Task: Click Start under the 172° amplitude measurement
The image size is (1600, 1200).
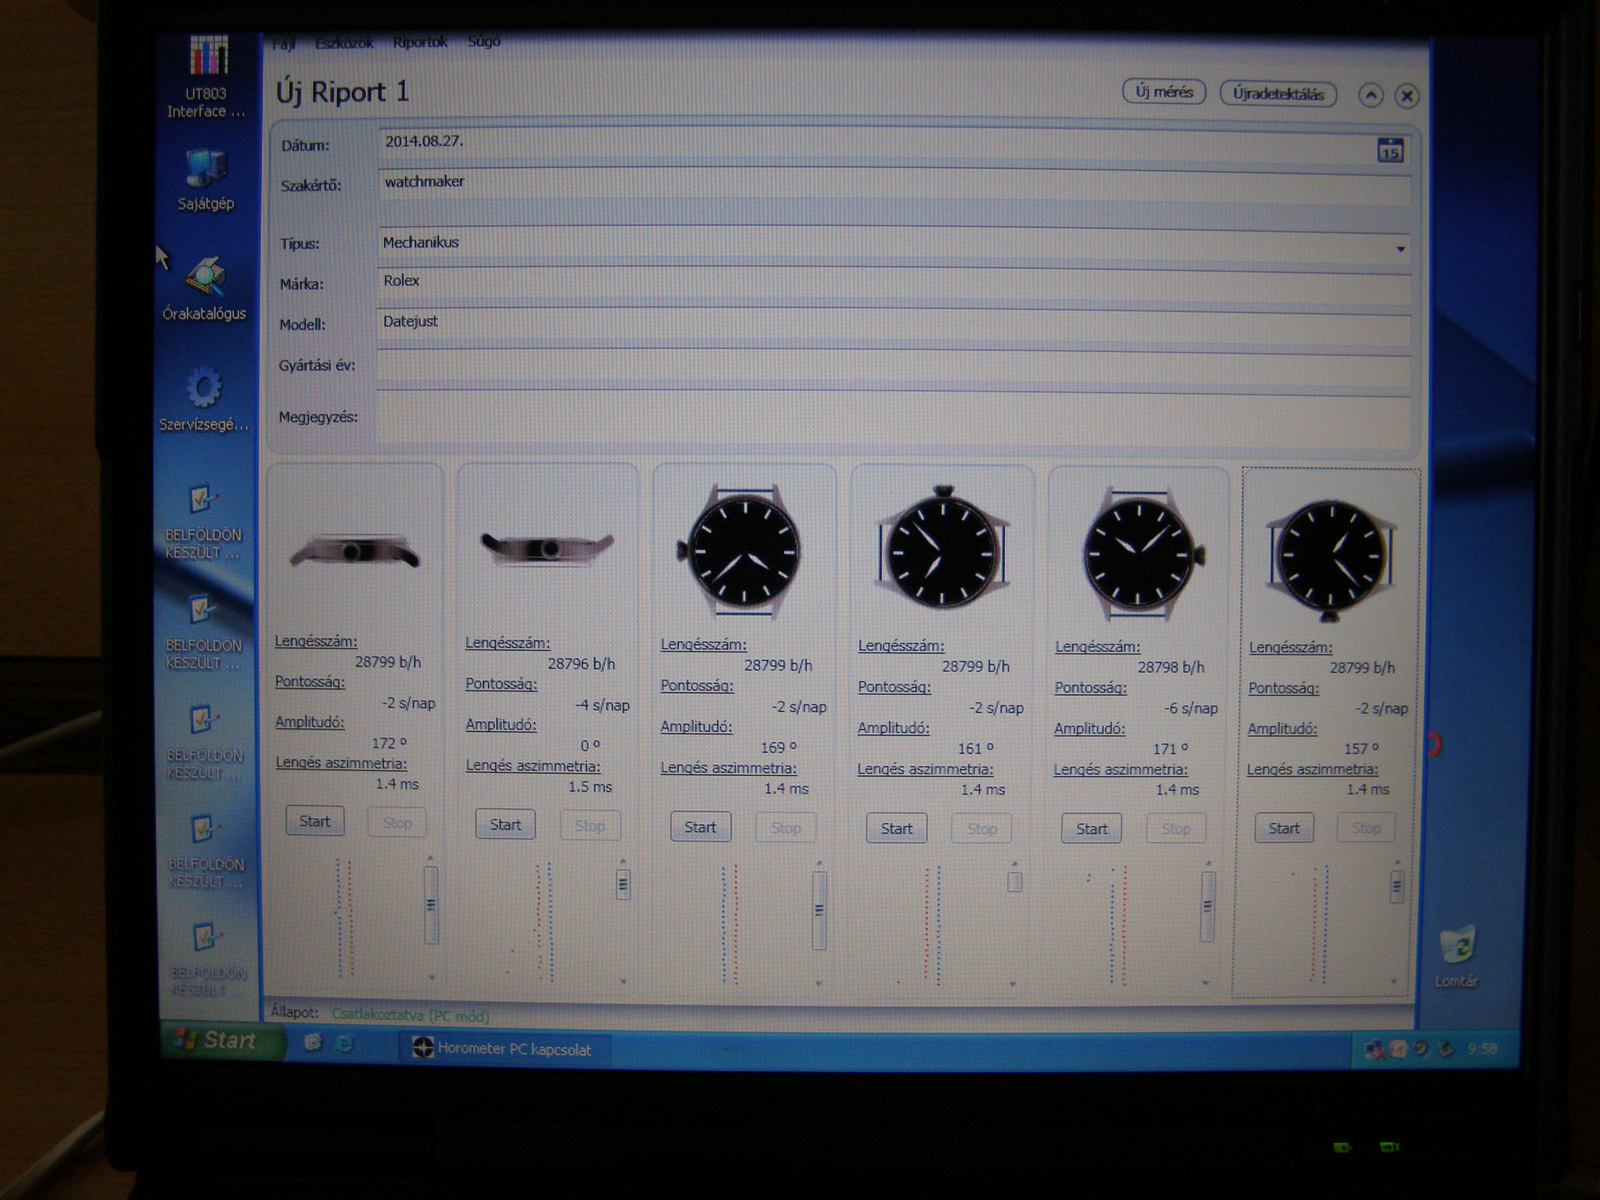Action: [314, 821]
